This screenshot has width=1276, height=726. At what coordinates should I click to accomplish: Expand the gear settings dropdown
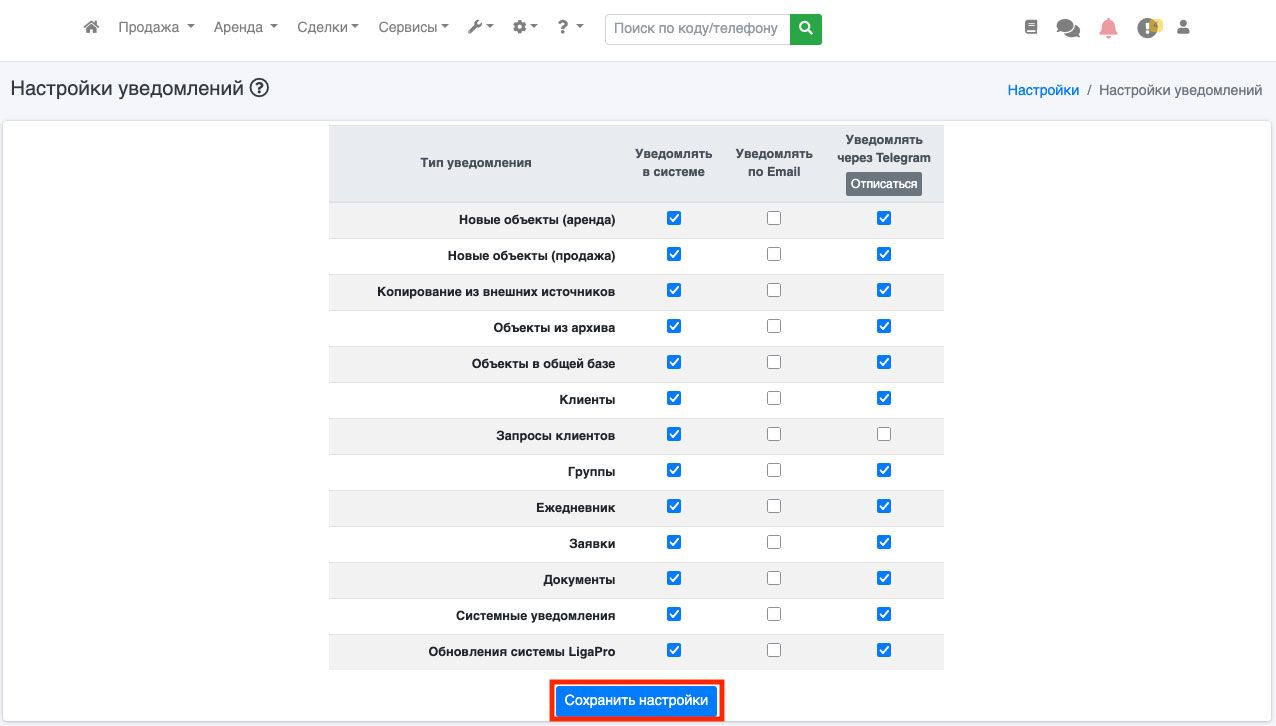(x=525, y=28)
